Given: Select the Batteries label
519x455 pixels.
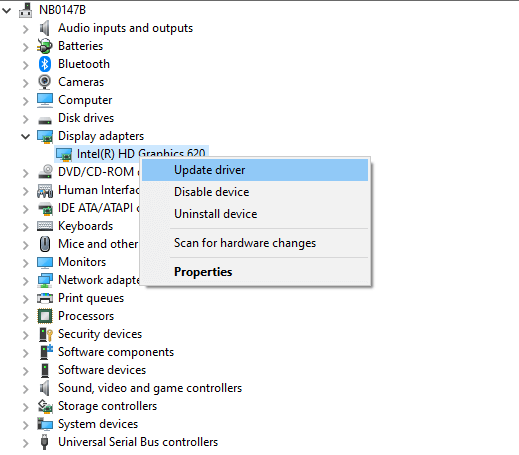Looking at the screenshot, I should [80, 46].
